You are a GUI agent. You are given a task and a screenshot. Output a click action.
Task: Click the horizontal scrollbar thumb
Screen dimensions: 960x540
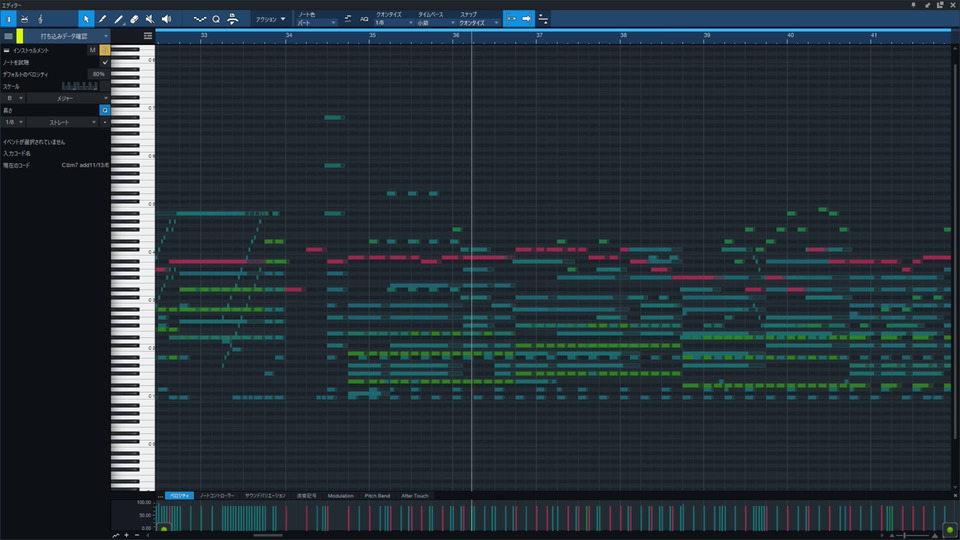point(268,535)
